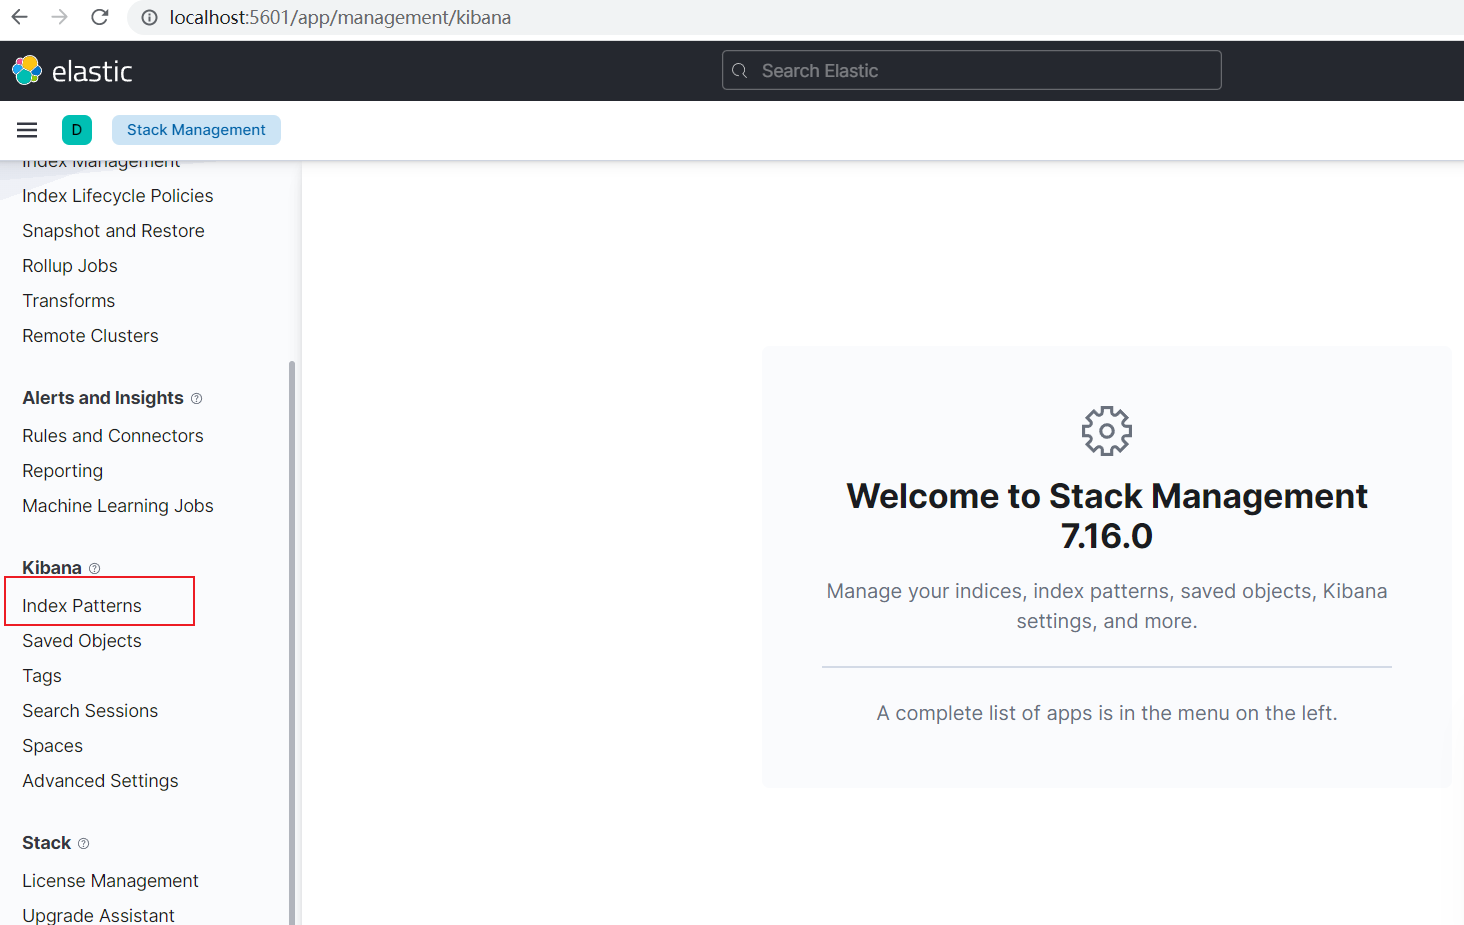Open License Management
Image resolution: width=1464 pixels, height=925 pixels.
[x=110, y=881]
